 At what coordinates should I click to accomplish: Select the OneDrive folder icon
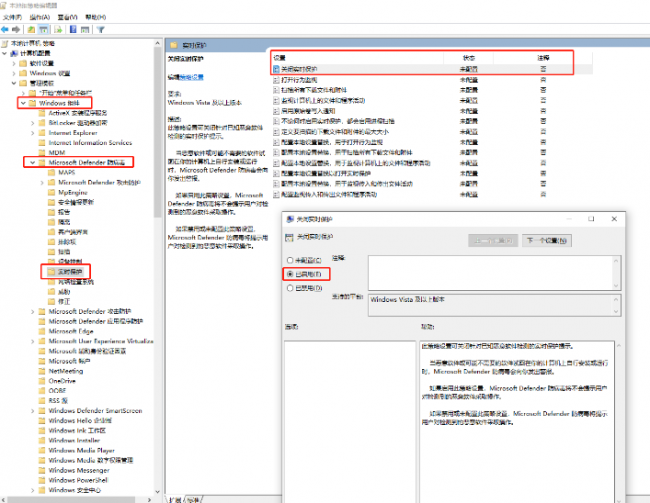[42, 381]
